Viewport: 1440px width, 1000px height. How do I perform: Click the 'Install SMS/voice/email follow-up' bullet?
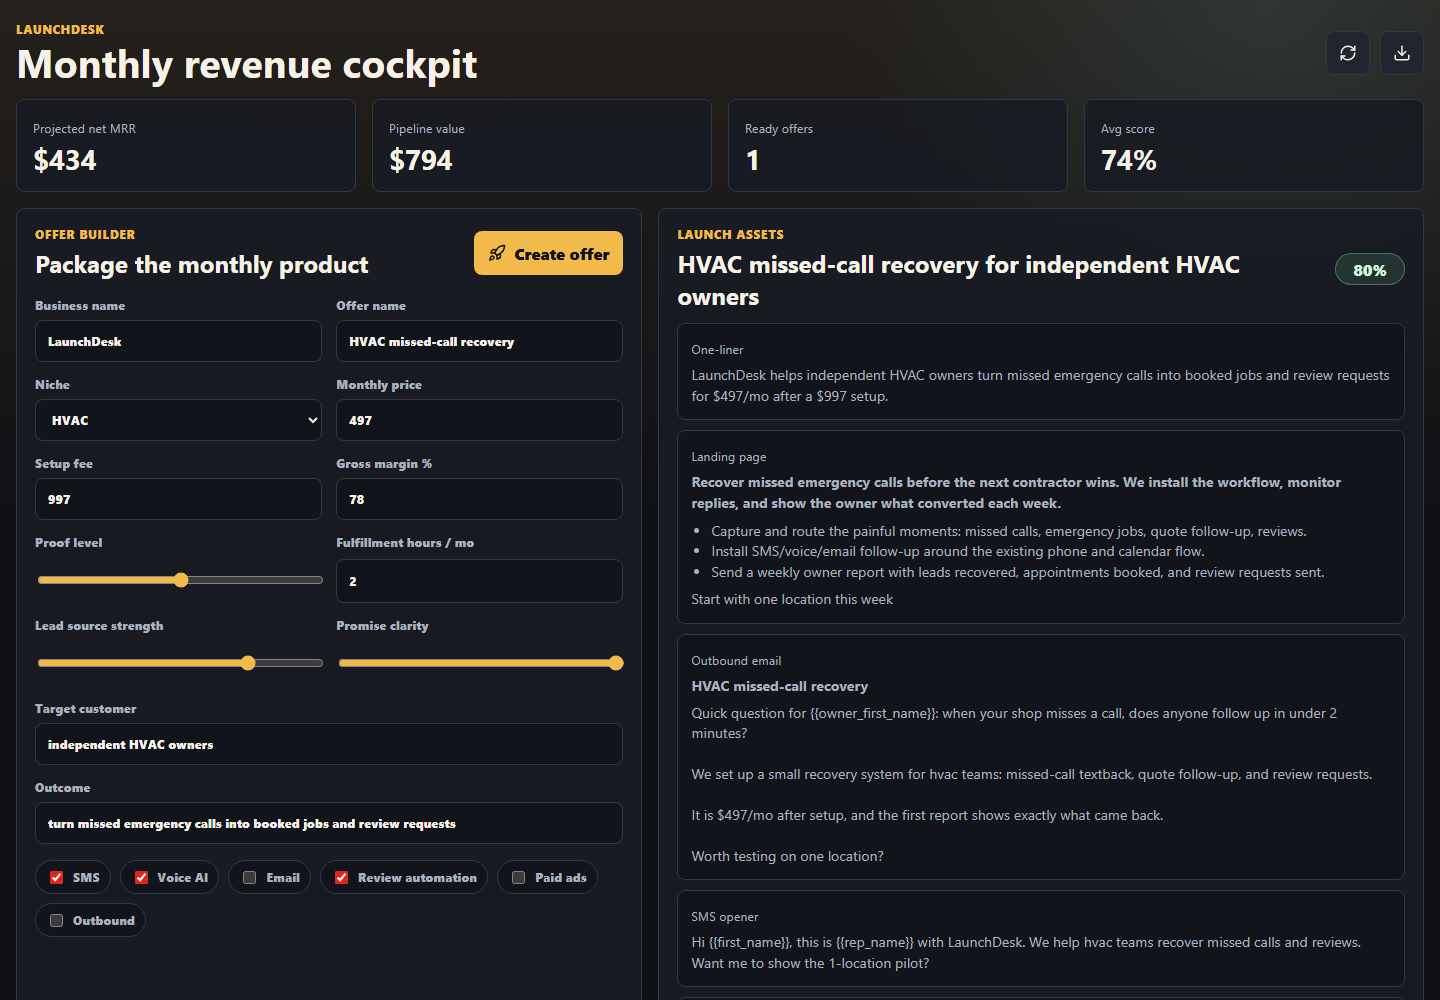point(958,551)
